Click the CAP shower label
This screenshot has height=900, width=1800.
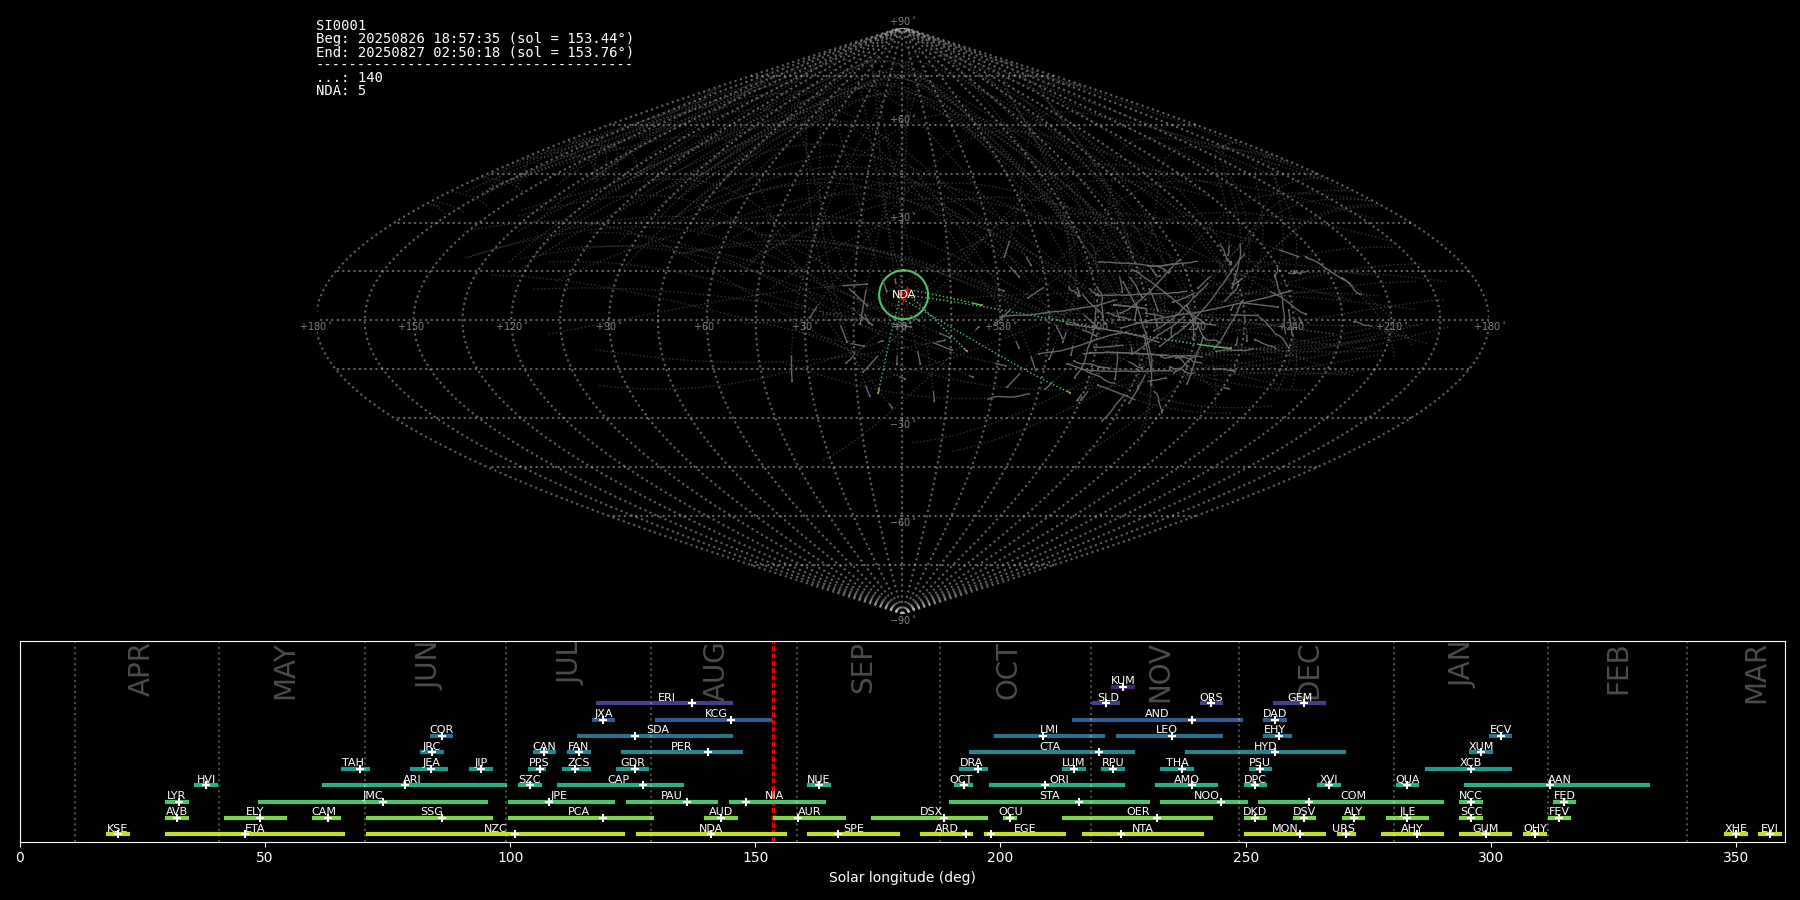[619, 780]
